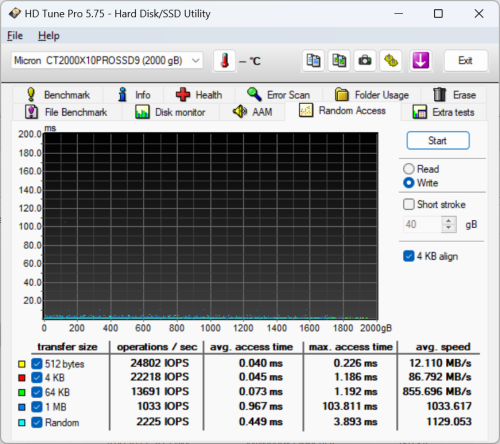Uncheck the 1 MB transfer size checkbox
Image resolution: width=500 pixels, height=444 pixels.
point(37,407)
